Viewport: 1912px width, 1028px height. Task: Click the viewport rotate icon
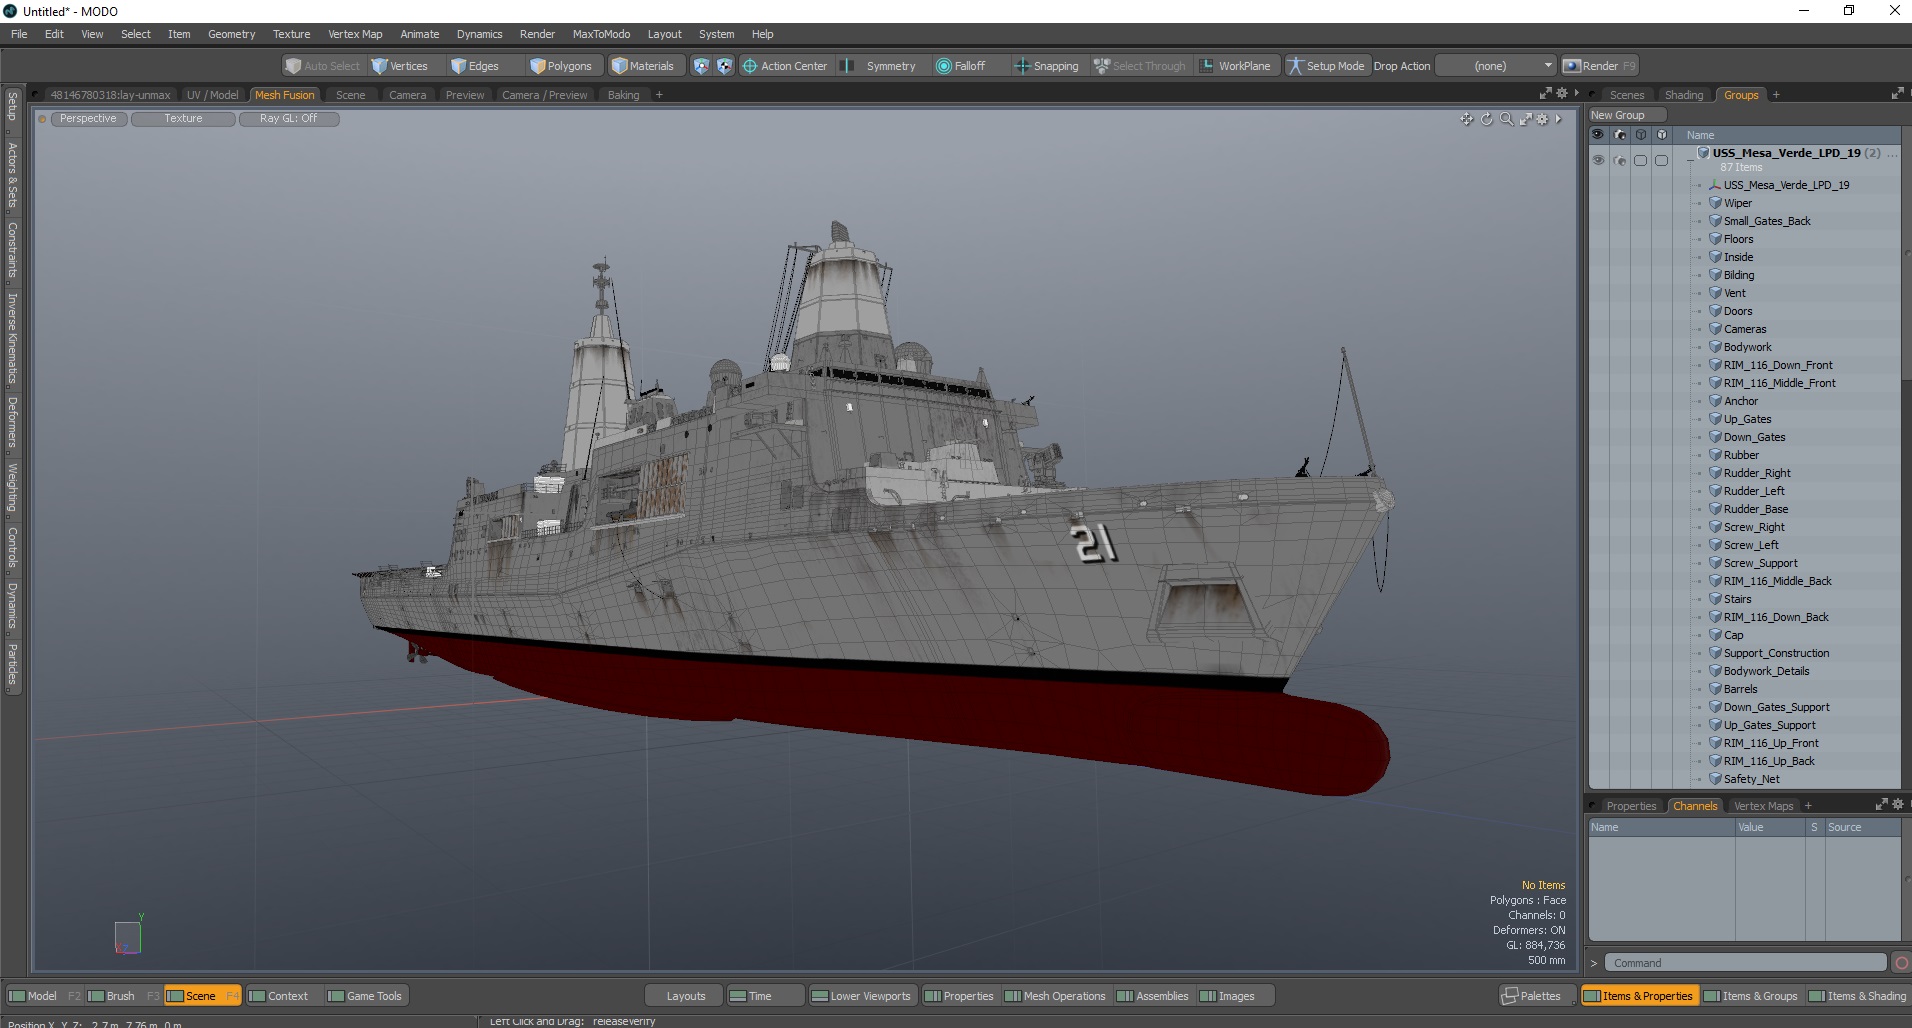(x=1486, y=119)
